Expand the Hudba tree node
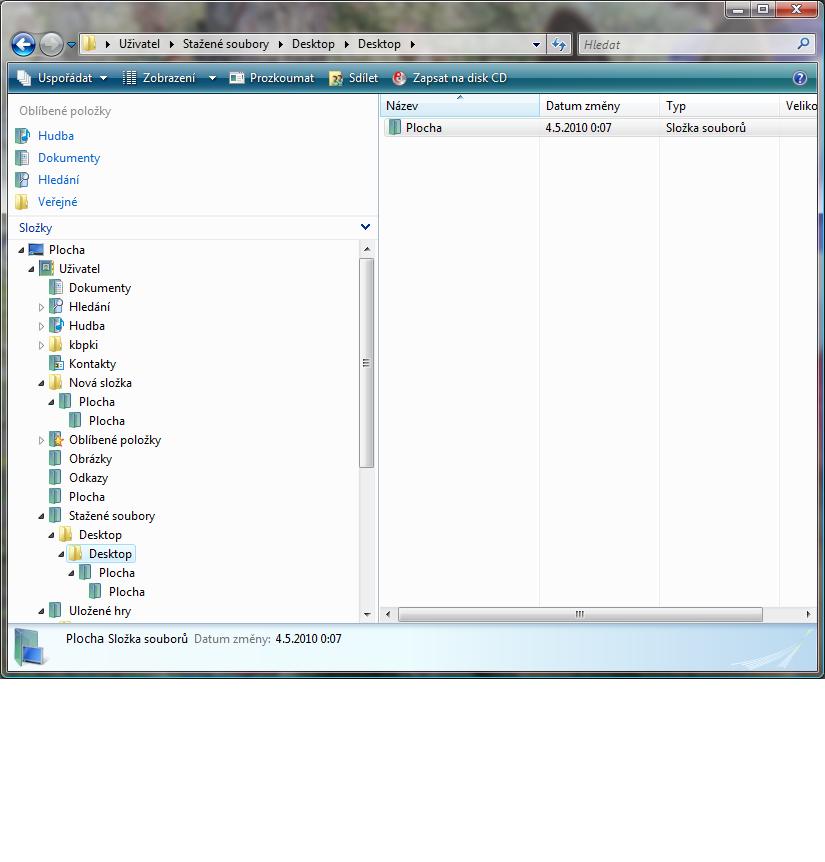The height and width of the screenshot is (862, 825). pos(41,327)
